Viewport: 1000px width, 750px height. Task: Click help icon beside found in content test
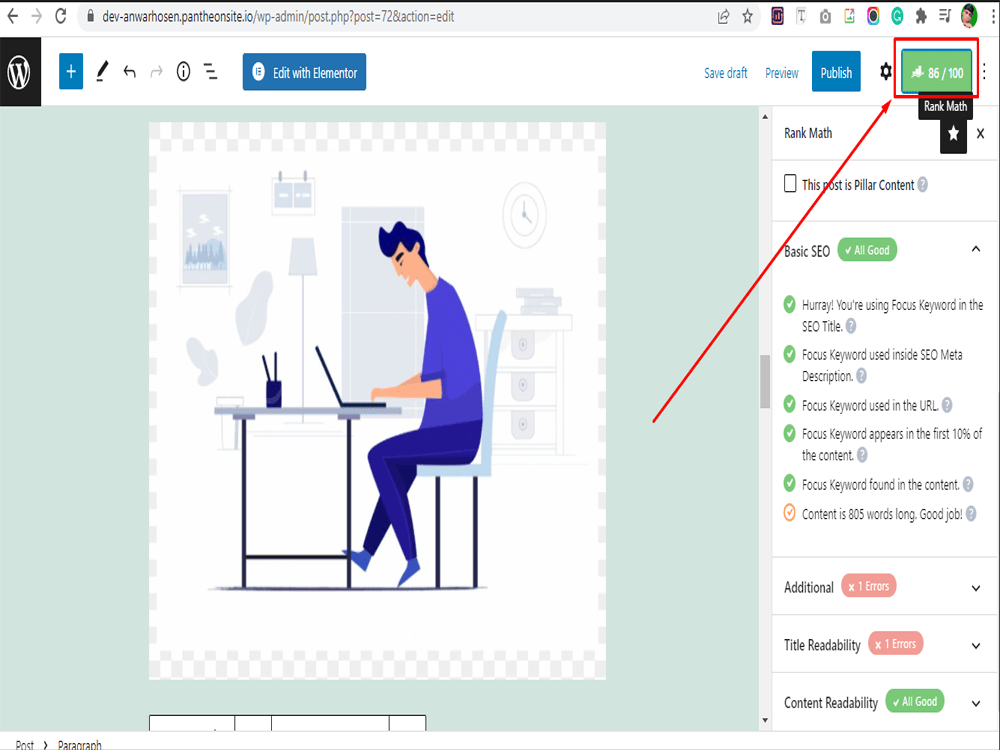[968, 485]
